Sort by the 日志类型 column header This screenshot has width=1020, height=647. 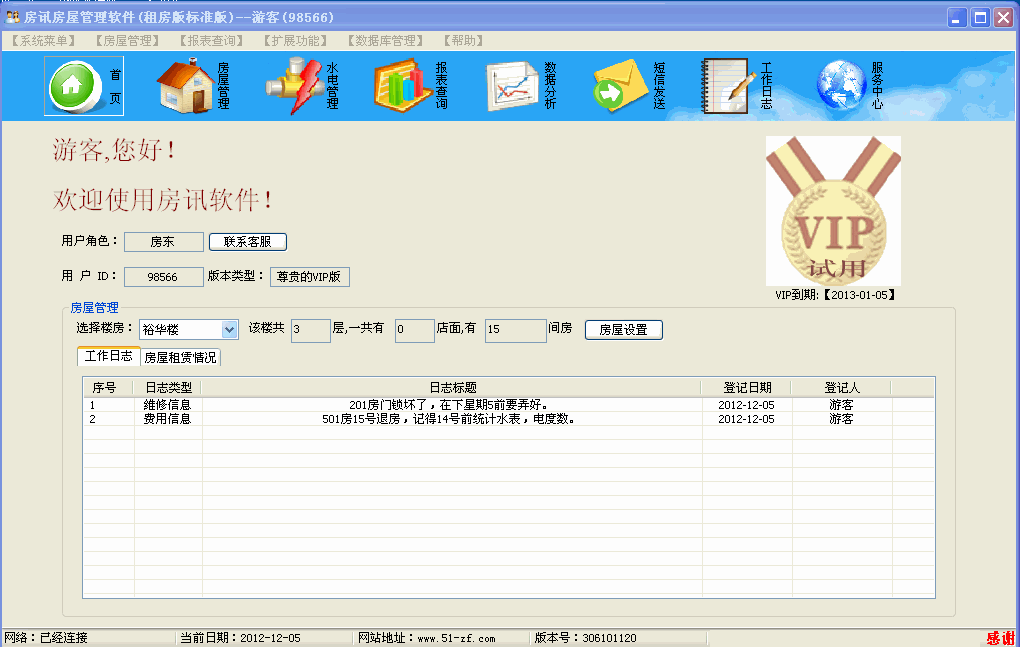coord(168,388)
